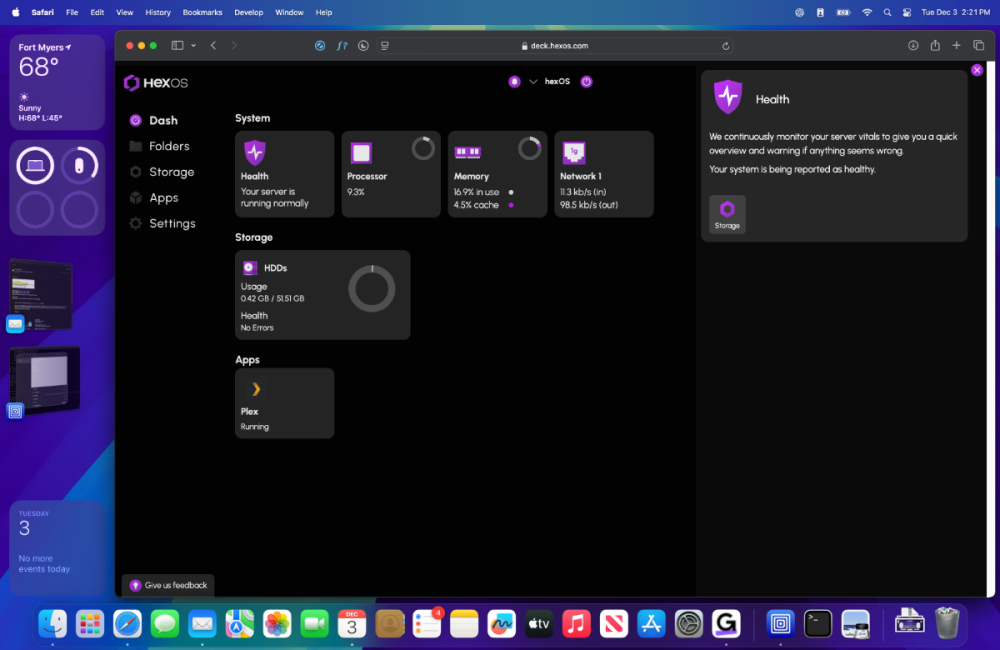Select Apps in the left navigation
The image size is (1000, 650).
pos(163,198)
